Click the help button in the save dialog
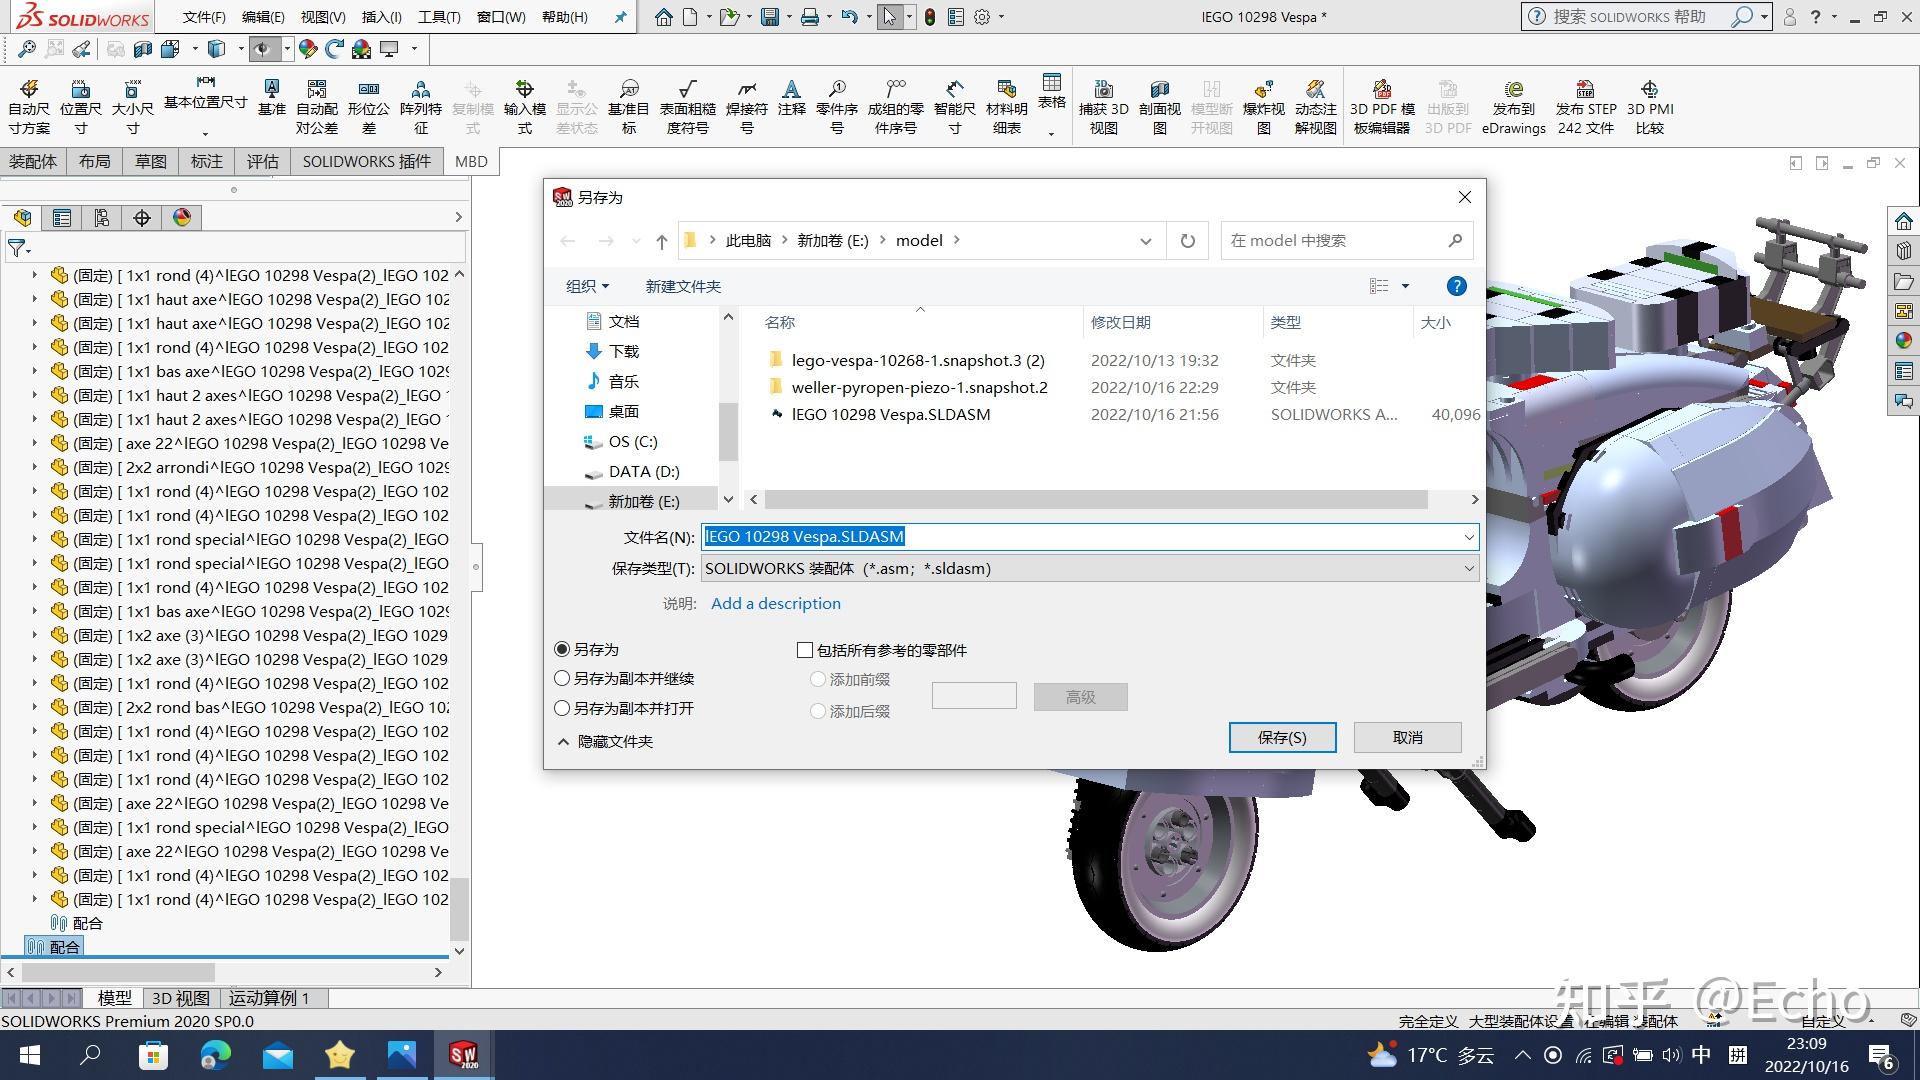Screen dimensions: 1920x1080 click(1457, 287)
